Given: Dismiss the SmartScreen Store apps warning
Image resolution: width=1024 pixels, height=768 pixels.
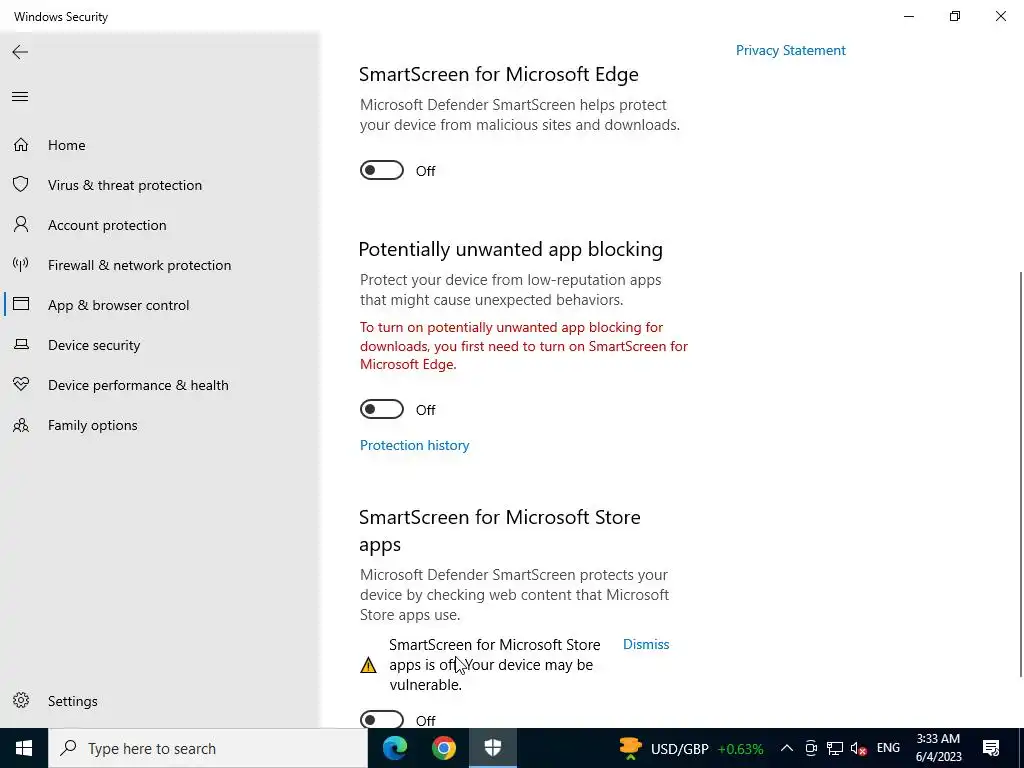Looking at the screenshot, I should click(646, 644).
